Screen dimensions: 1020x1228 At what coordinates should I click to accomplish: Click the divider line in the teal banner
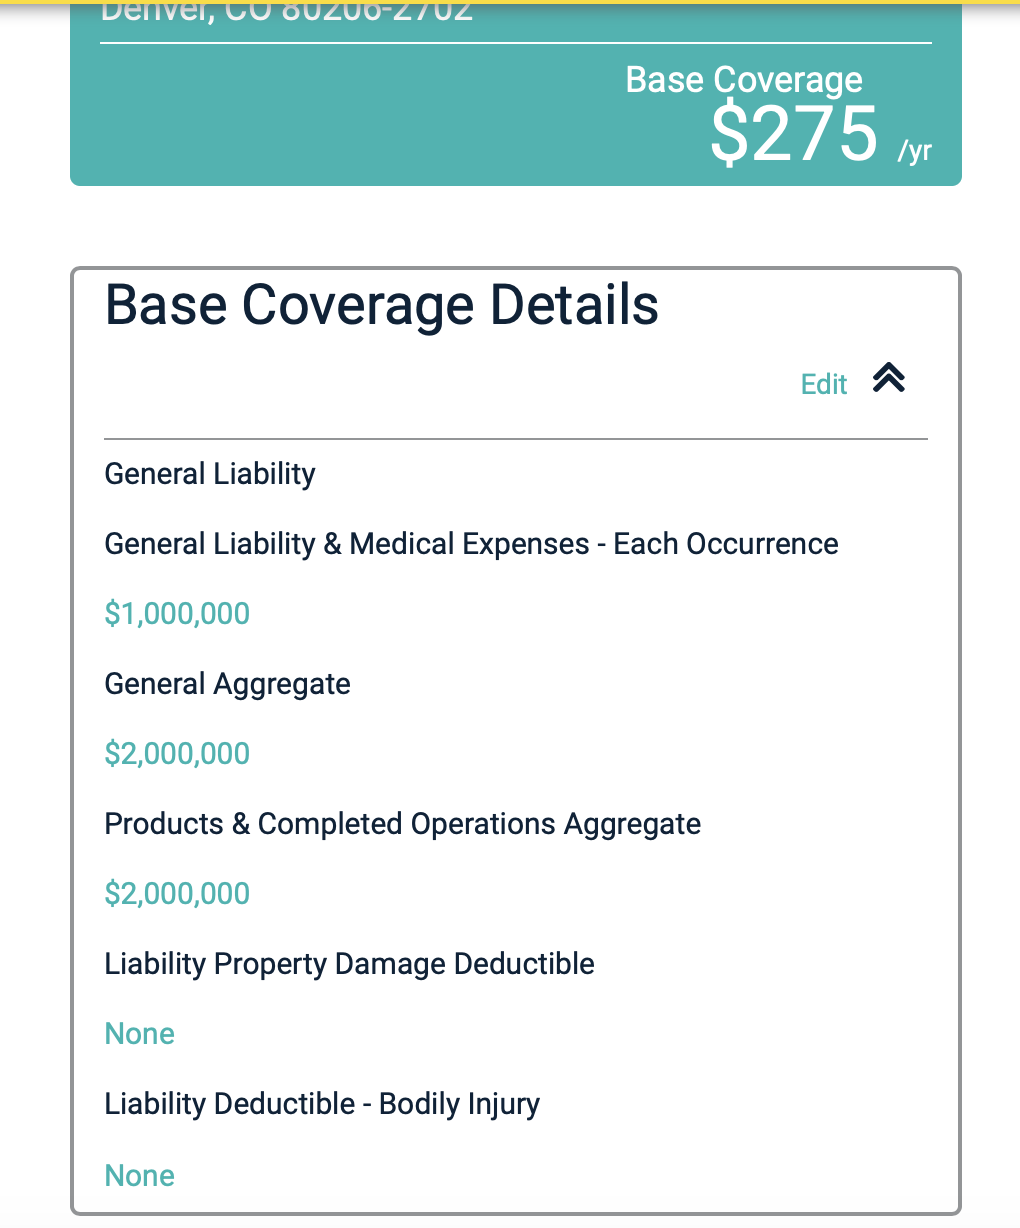tap(516, 43)
